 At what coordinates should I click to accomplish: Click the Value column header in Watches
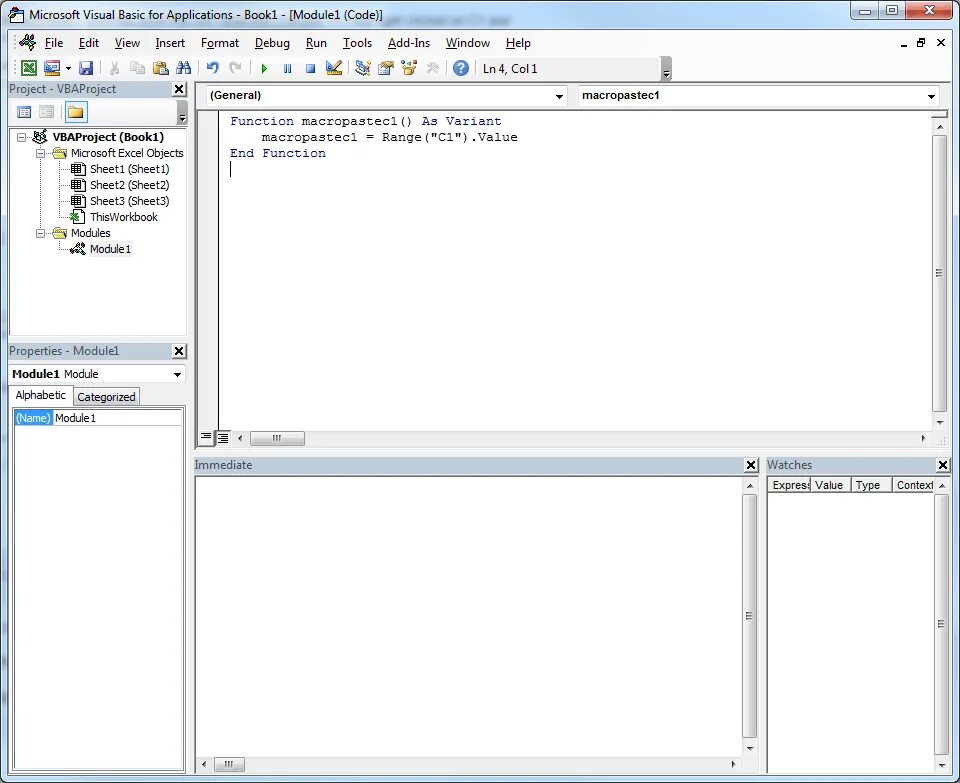tap(830, 485)
